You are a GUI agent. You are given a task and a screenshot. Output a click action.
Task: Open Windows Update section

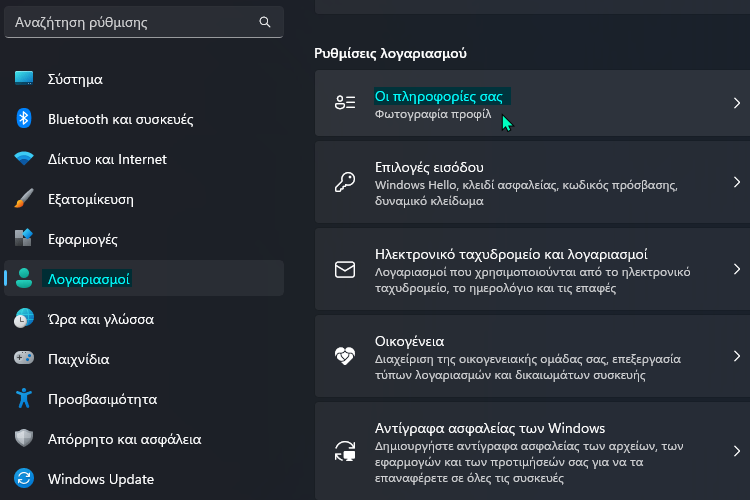[x=144, y=479]
